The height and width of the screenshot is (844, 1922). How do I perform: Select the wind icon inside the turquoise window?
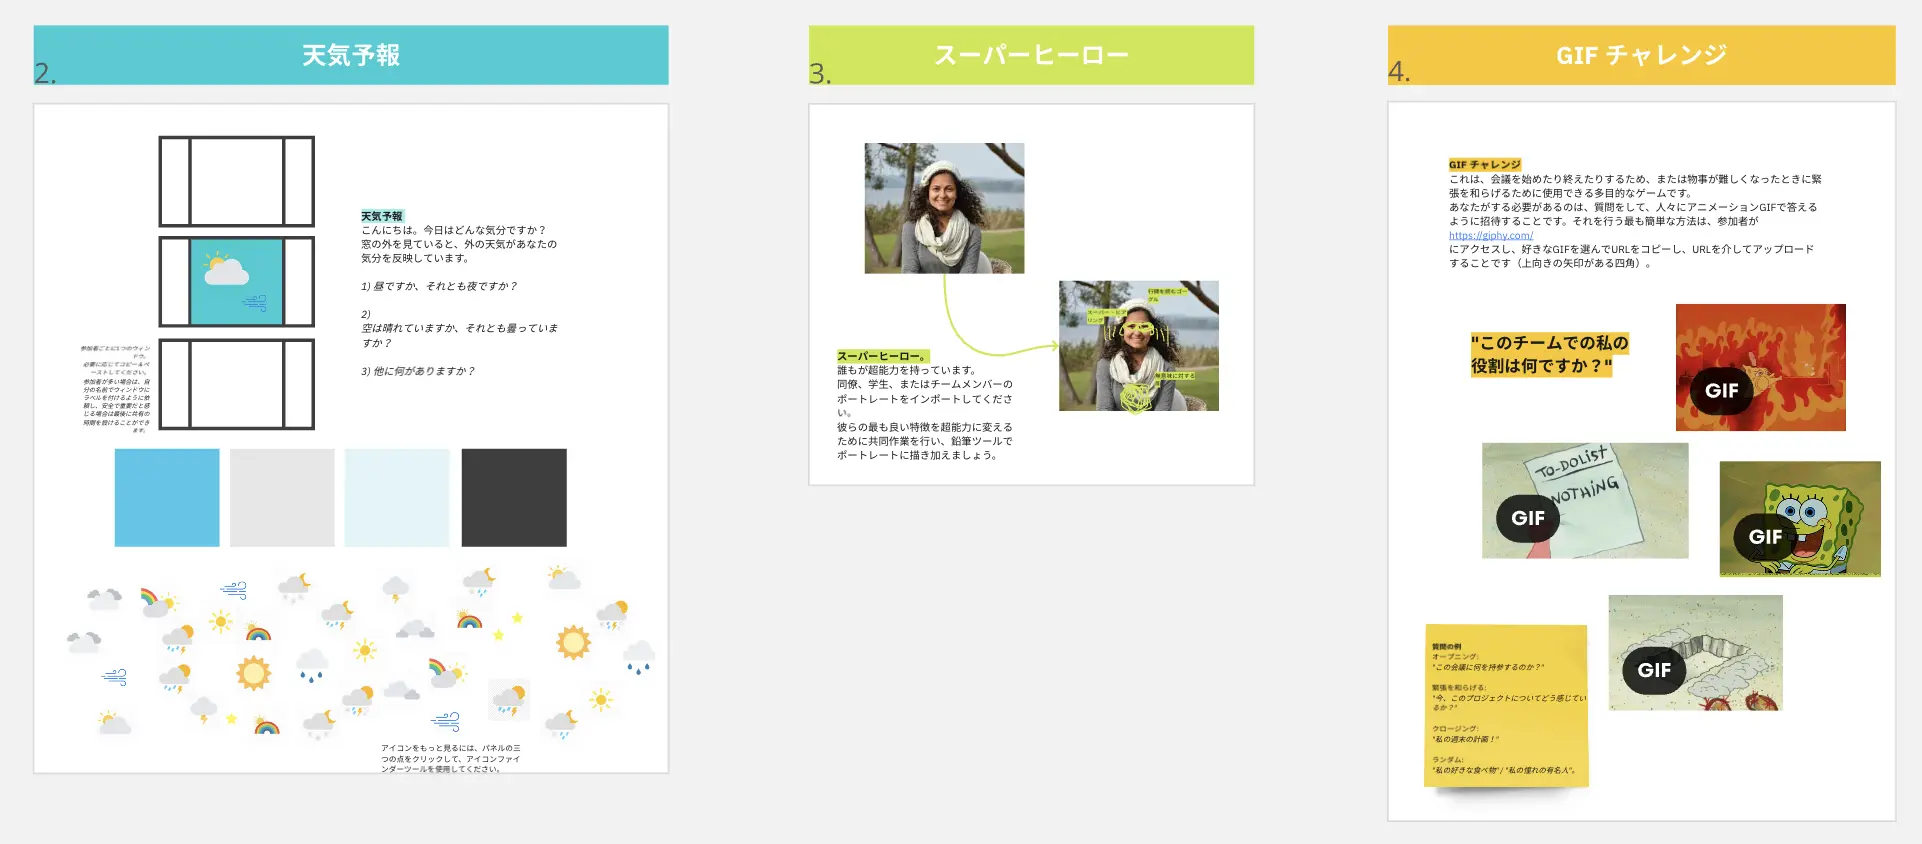point(255,301)
